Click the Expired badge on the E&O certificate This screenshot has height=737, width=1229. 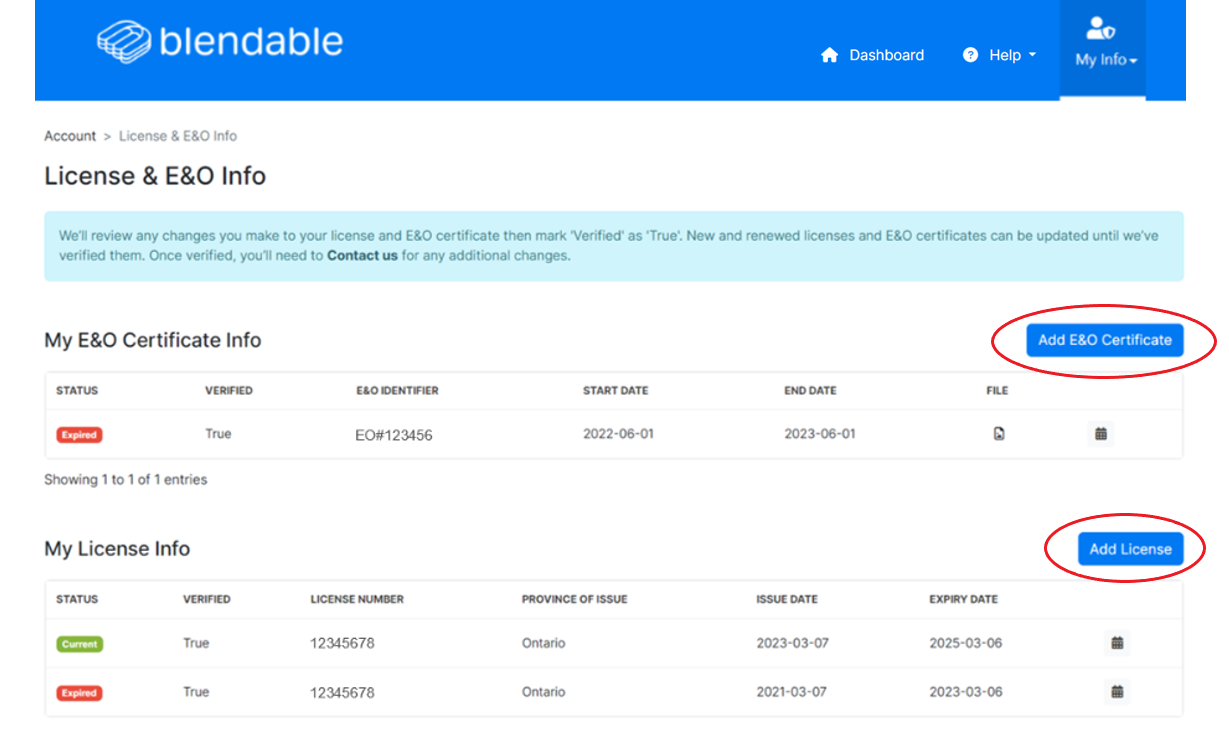(79, 434)
